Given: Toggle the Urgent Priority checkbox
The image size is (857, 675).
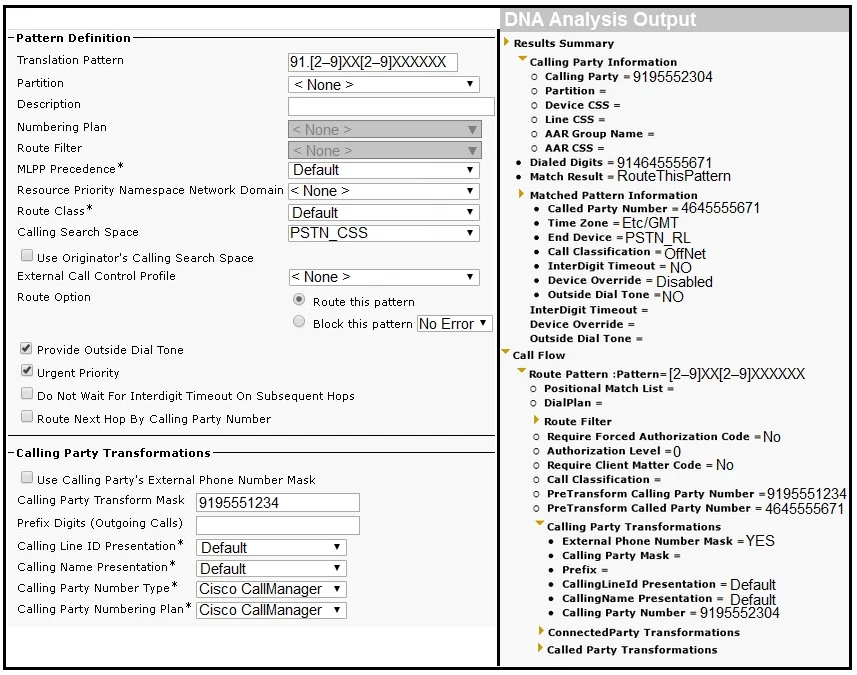Looking at the screenshot, I should (x=26, y=371).
